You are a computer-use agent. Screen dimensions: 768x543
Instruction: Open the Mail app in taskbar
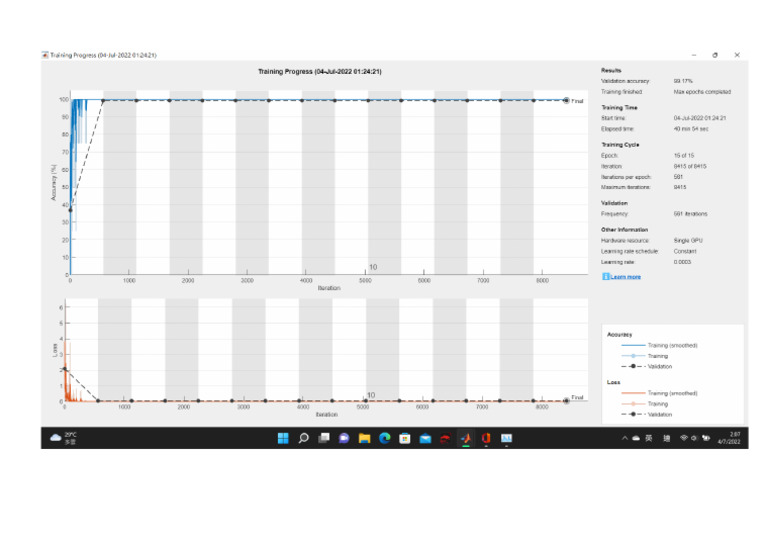tap(425, 438)
